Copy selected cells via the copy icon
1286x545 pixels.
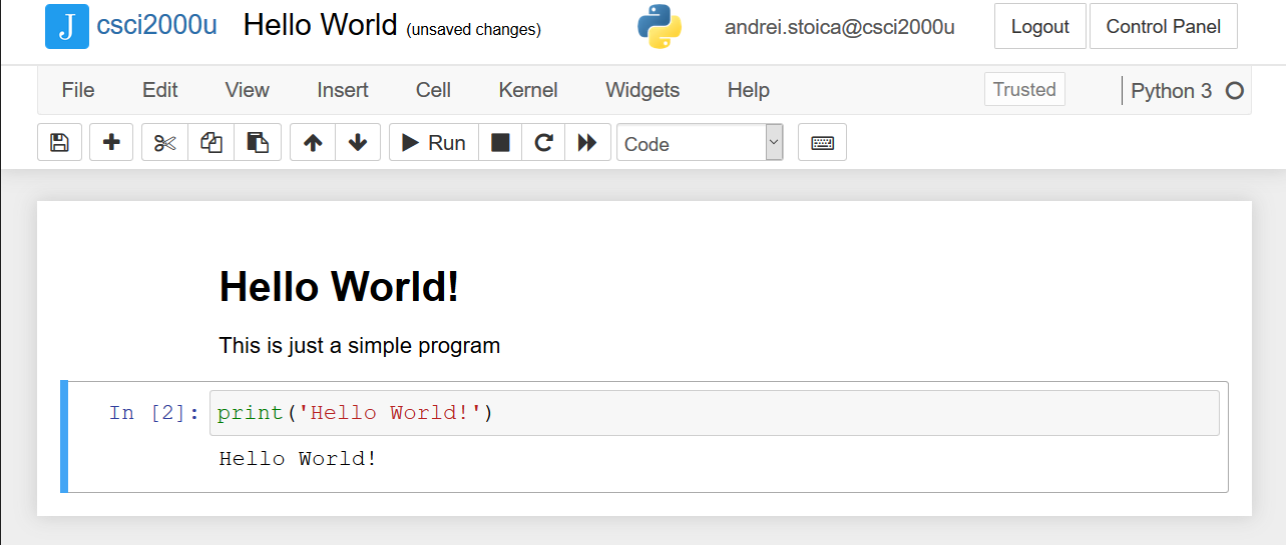(211, 143)
